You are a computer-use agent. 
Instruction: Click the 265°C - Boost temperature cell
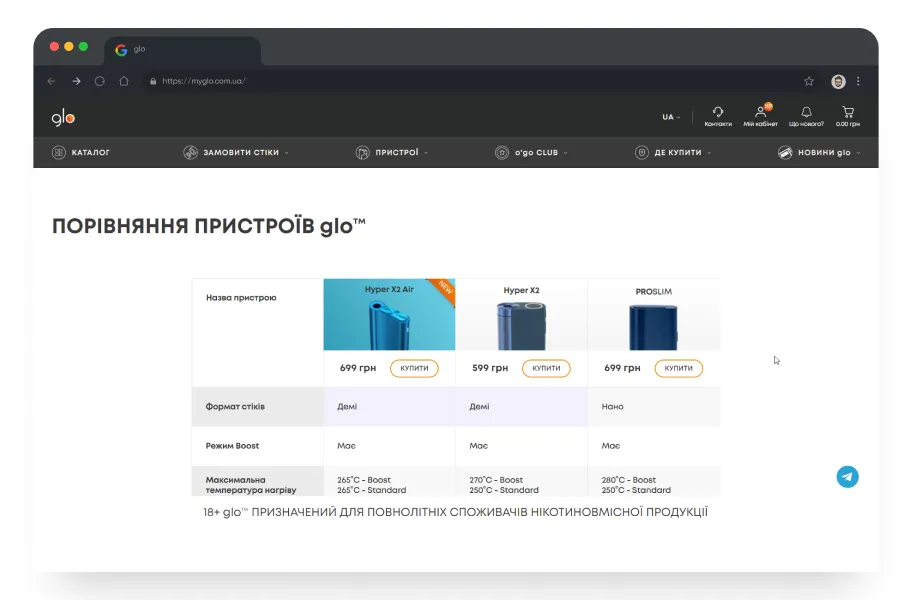(364, 480)
